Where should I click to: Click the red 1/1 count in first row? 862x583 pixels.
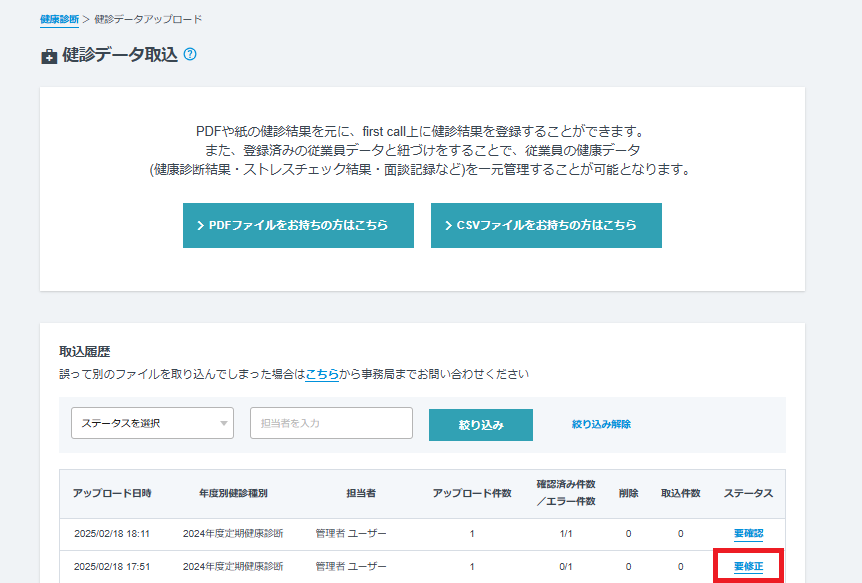[x=566, y=533]
